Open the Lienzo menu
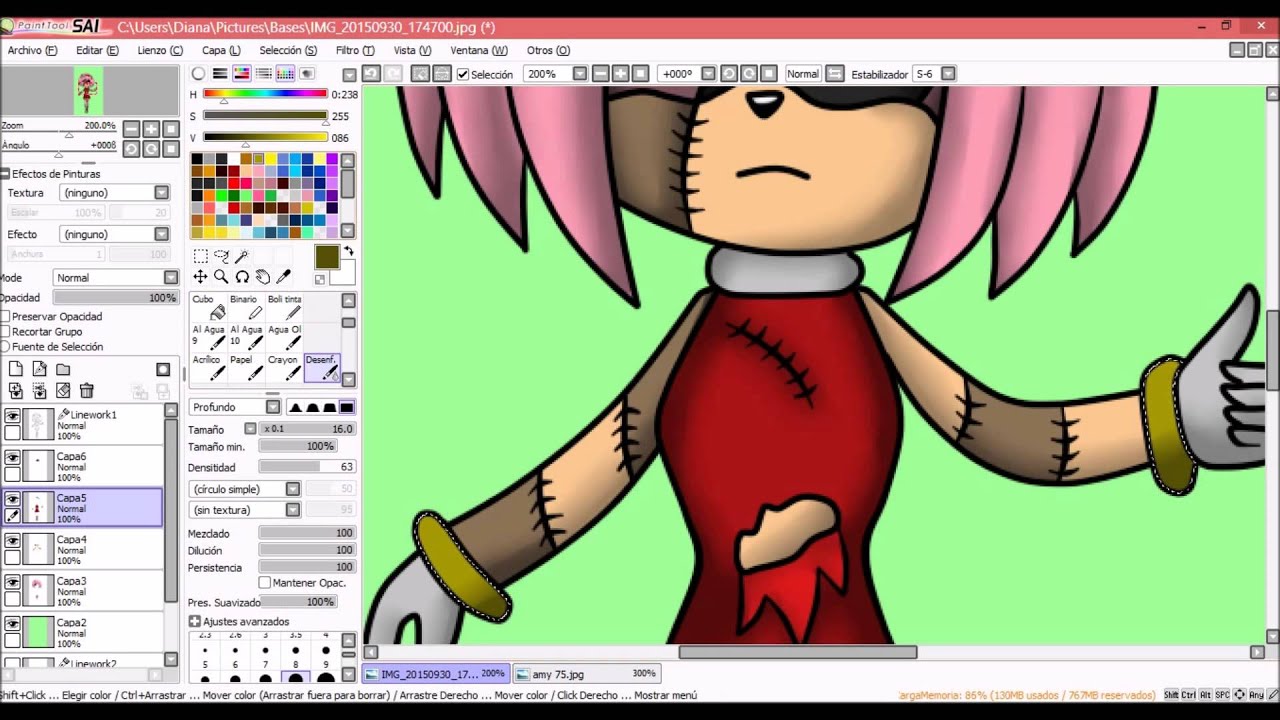Viewport: 1280px width, 720px height. pos(160,50)
